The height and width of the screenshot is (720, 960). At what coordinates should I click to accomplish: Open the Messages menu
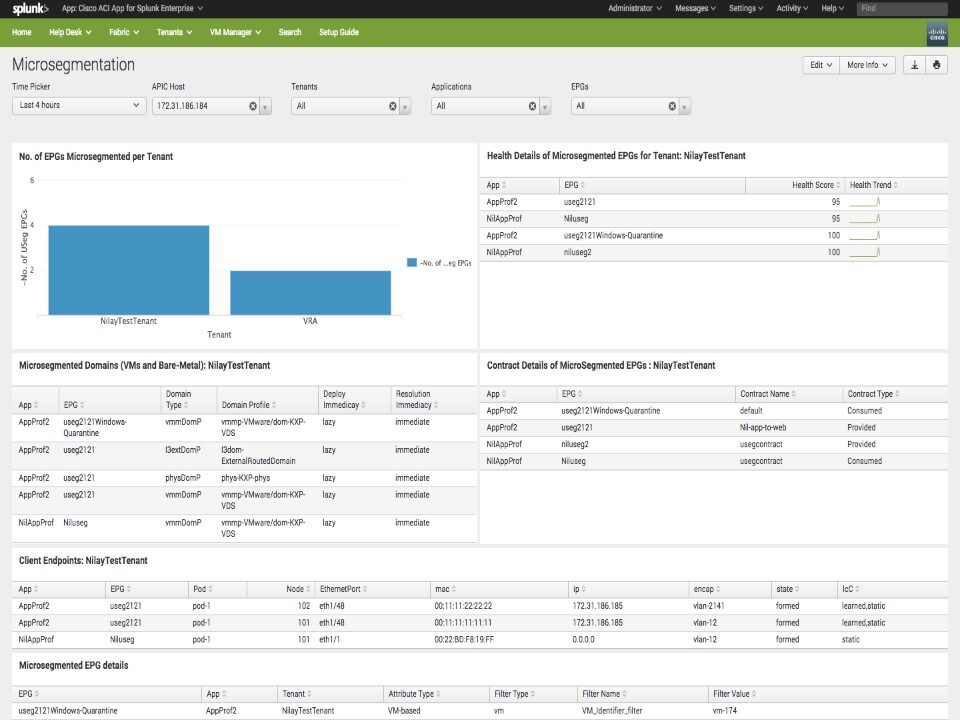point(695,9)
